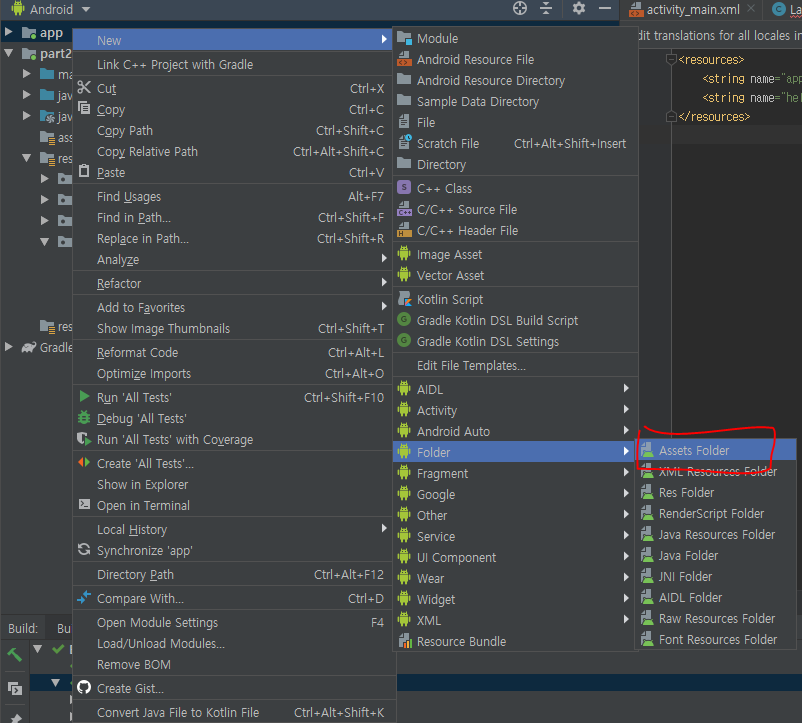Click the Paste clipboard icon
The width and height of the screenshot is (802, 723).
[x=84, y=171]
